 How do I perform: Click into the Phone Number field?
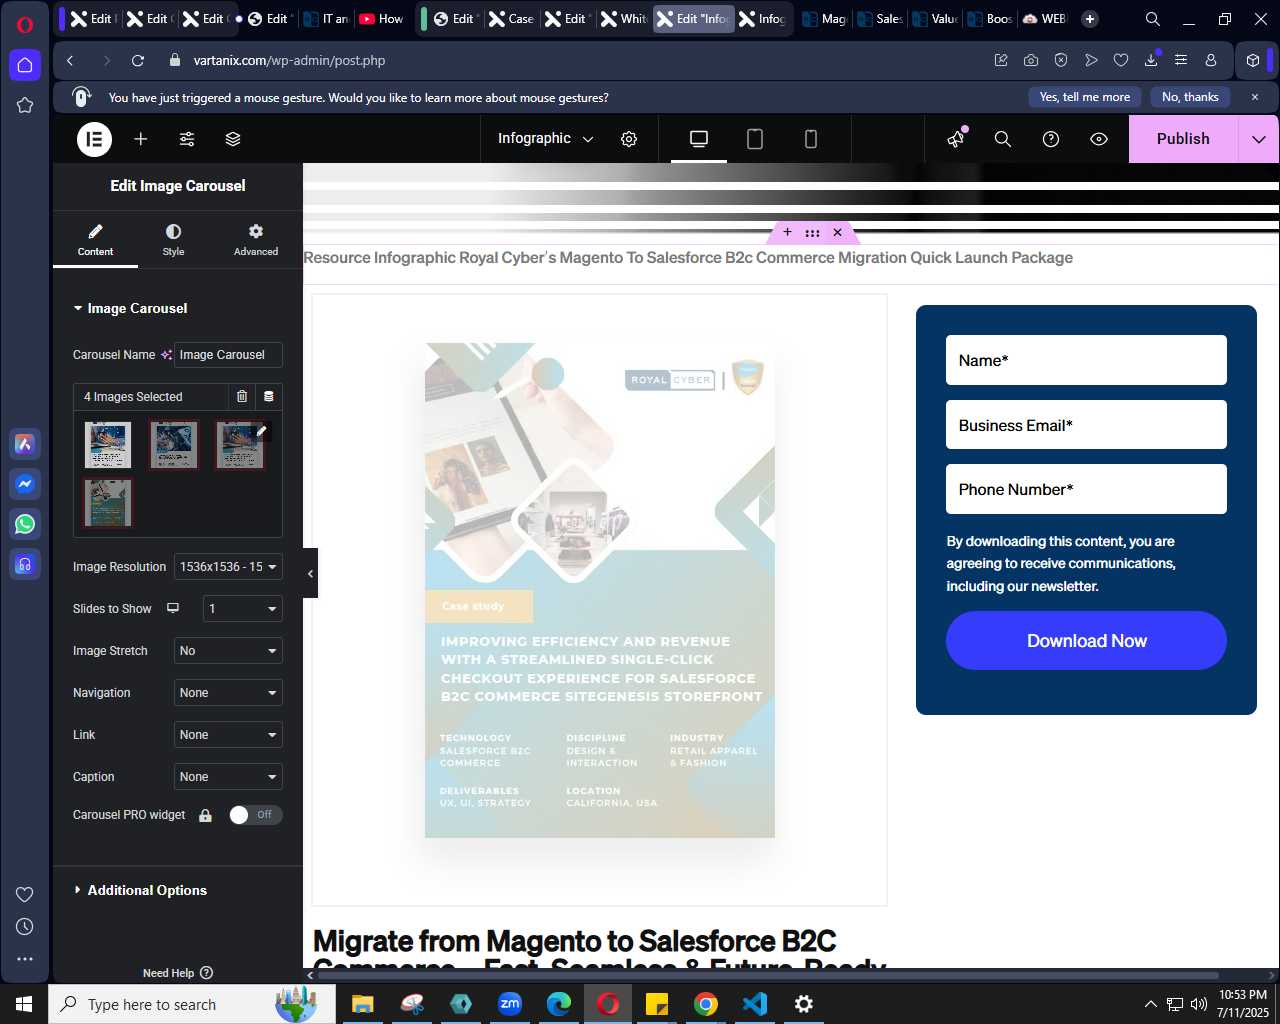(x=1086, y=489)
